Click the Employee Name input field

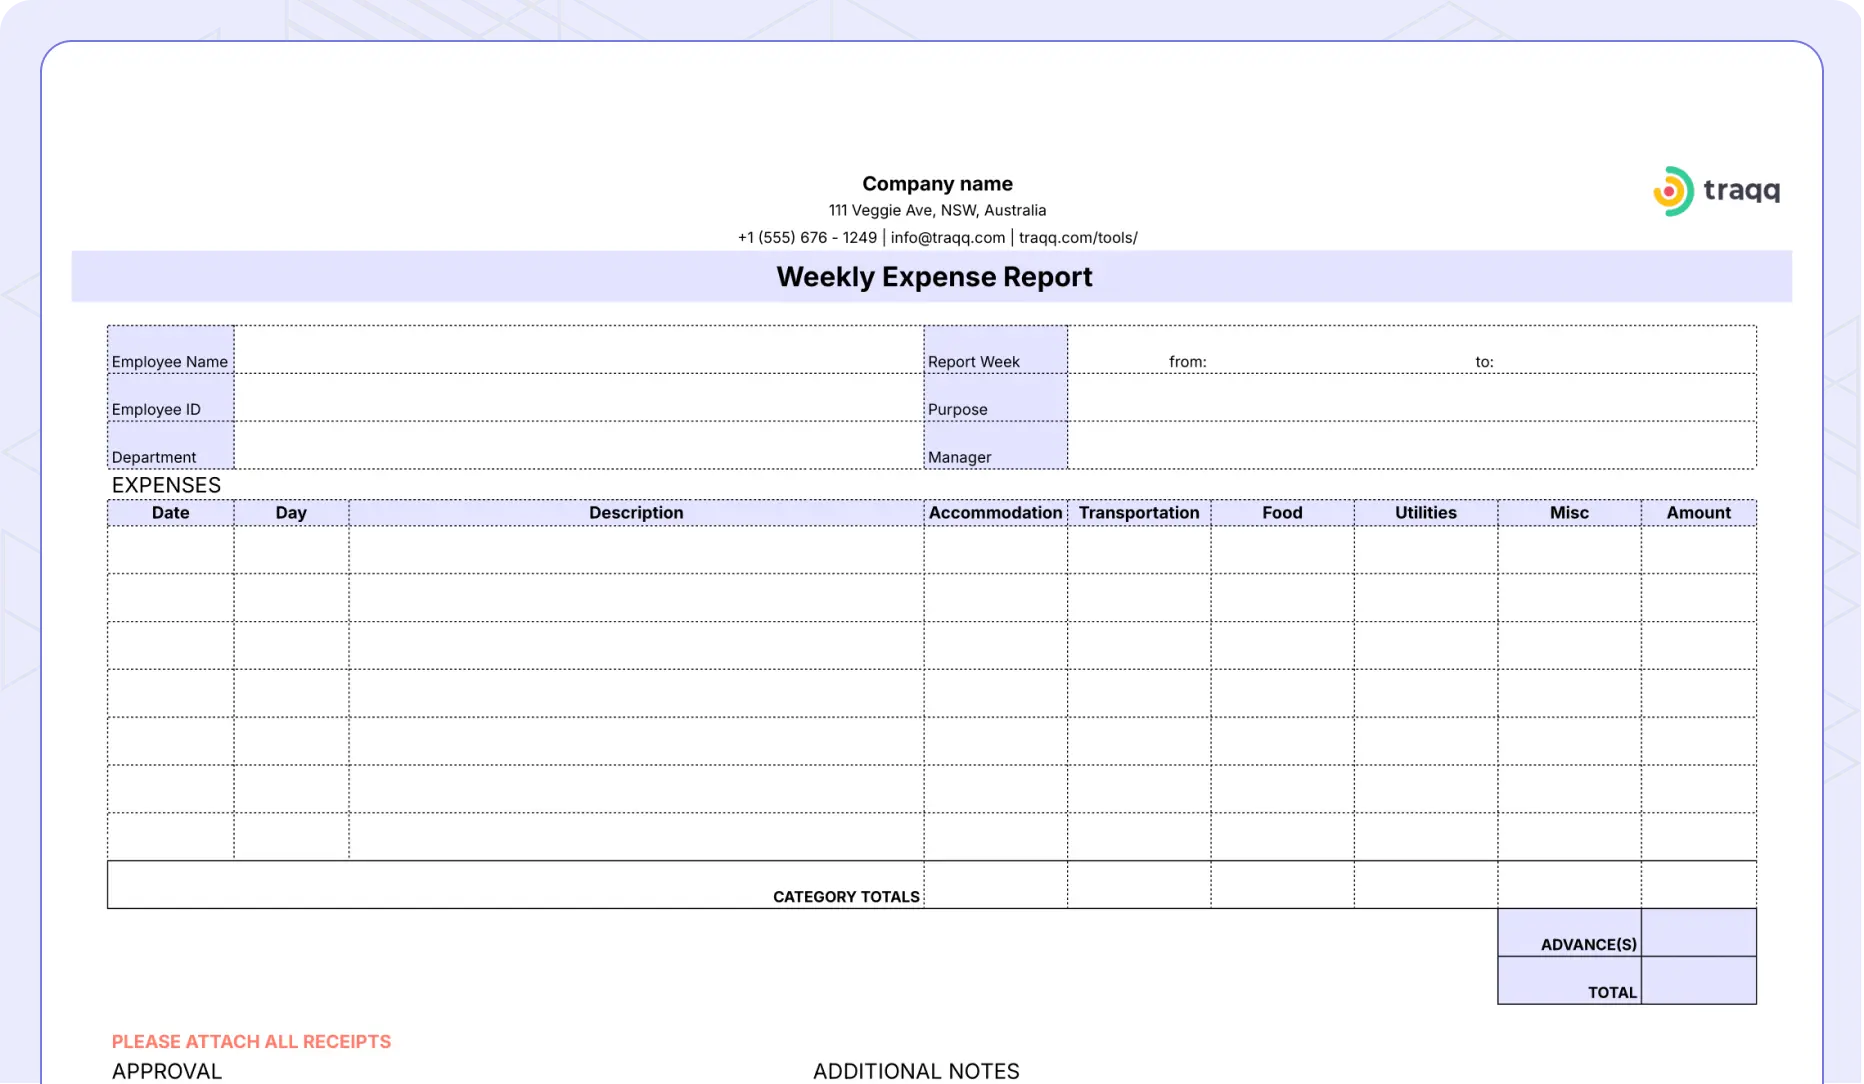[x=579, y=350]
